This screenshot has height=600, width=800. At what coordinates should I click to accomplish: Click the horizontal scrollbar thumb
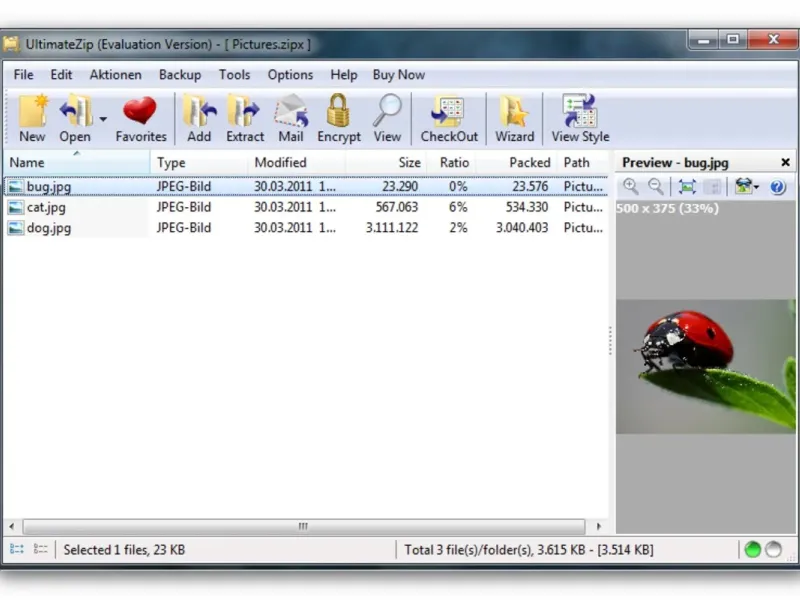click(304, 526)
